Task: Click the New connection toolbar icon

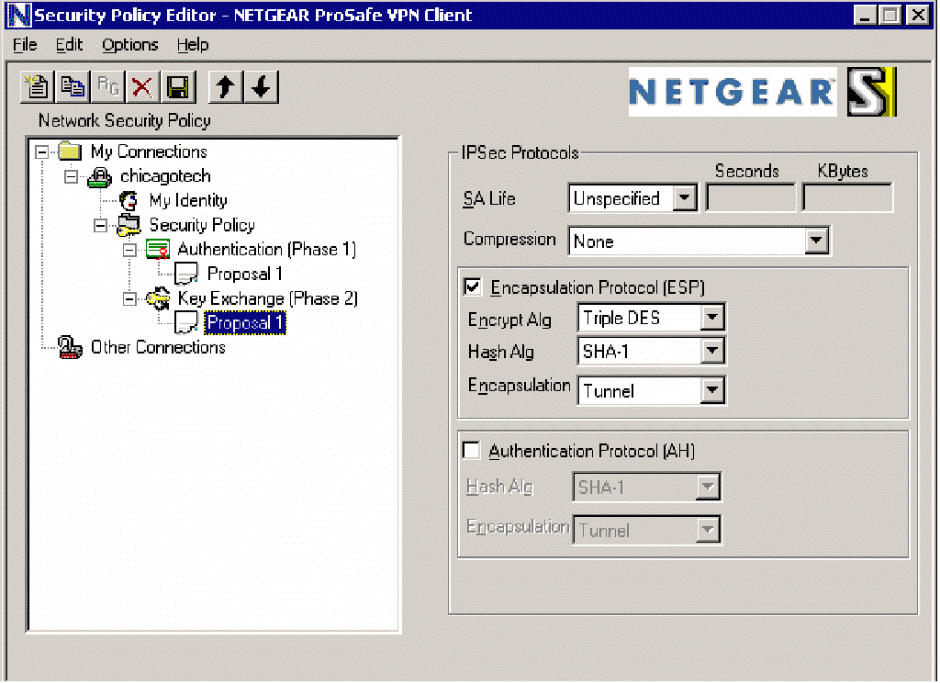Action: [x=37, y=88]
